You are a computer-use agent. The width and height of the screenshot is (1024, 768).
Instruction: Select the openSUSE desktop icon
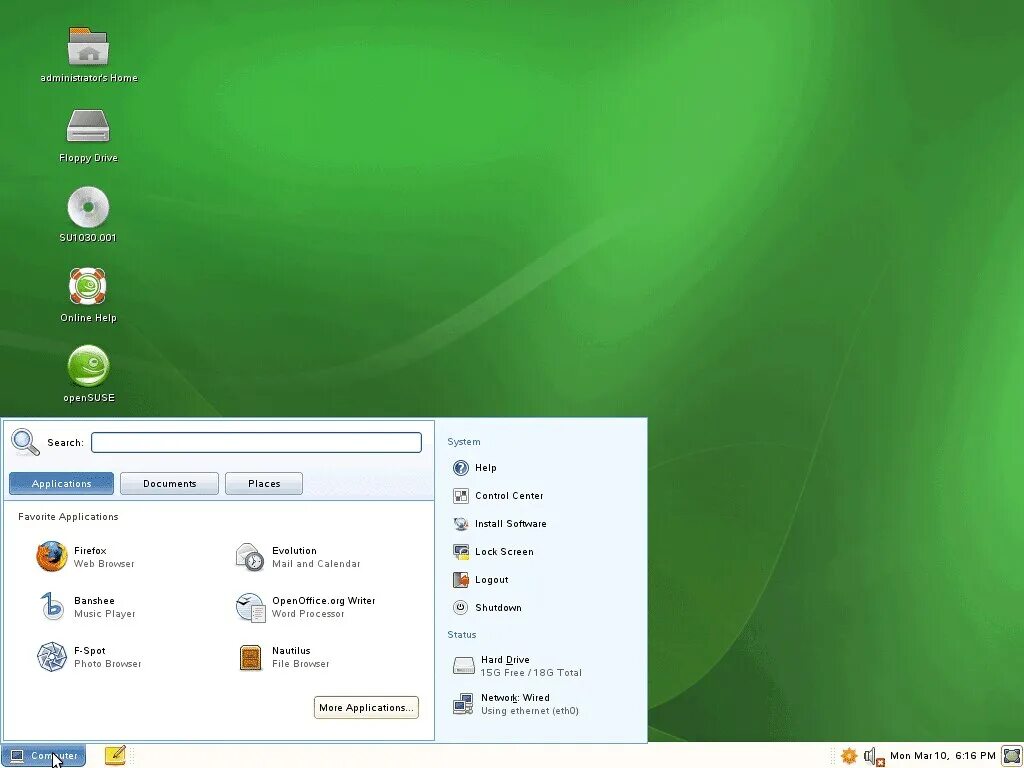[x=88, y=366]
